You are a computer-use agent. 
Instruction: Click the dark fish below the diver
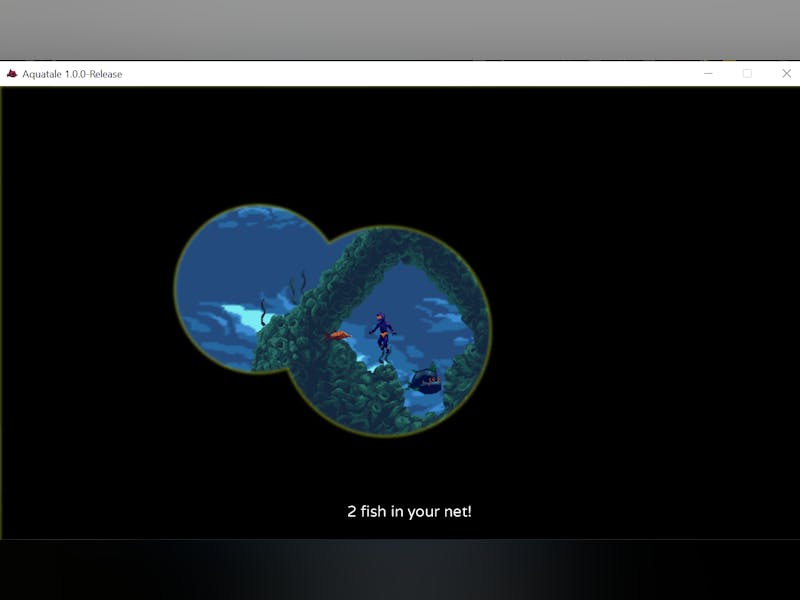[425, 381]
